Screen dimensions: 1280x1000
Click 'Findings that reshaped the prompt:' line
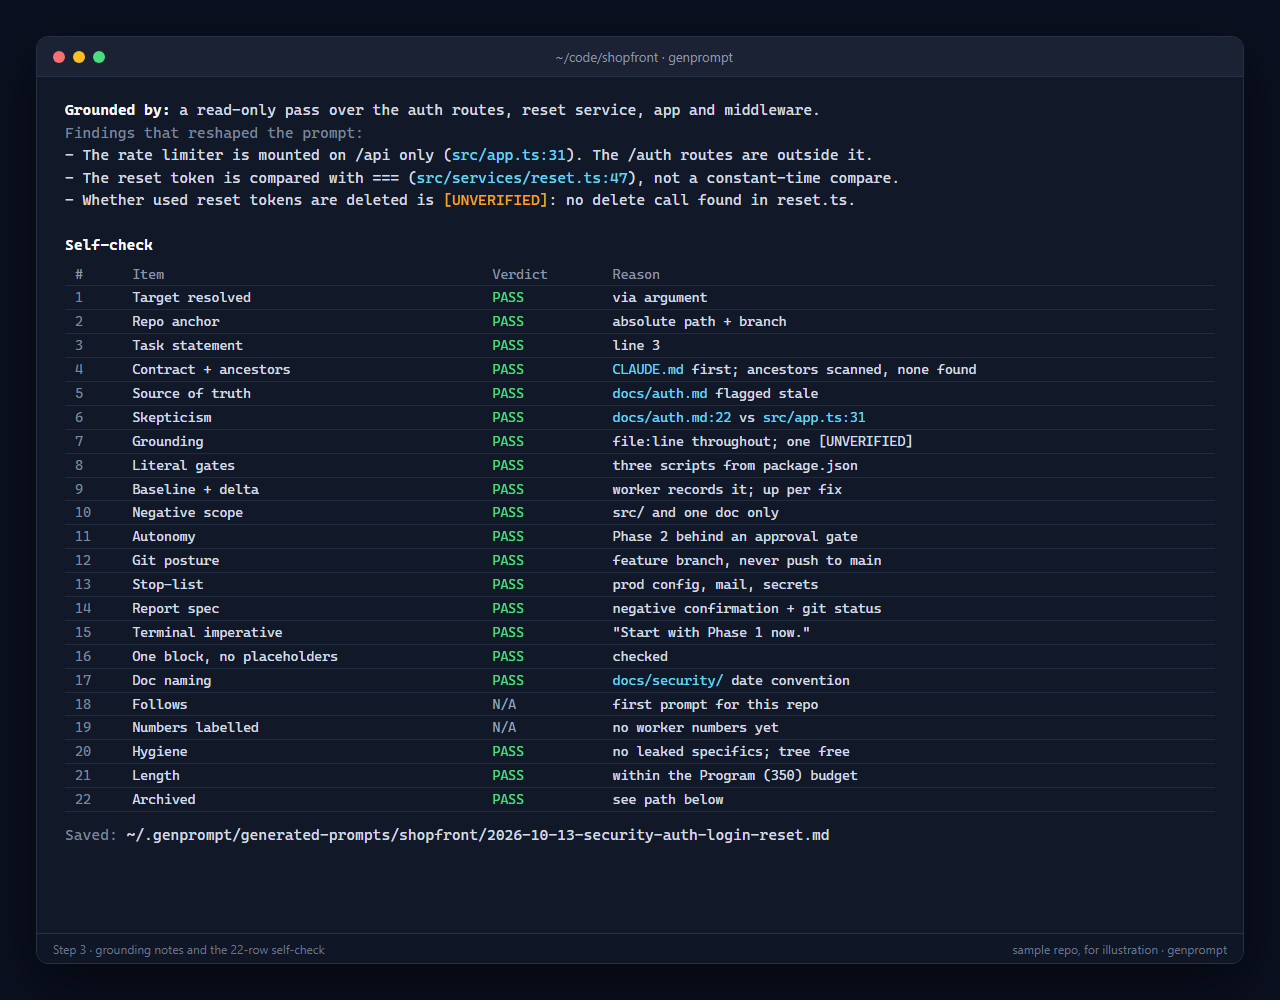pyautogui.click(x=214, y=133)
